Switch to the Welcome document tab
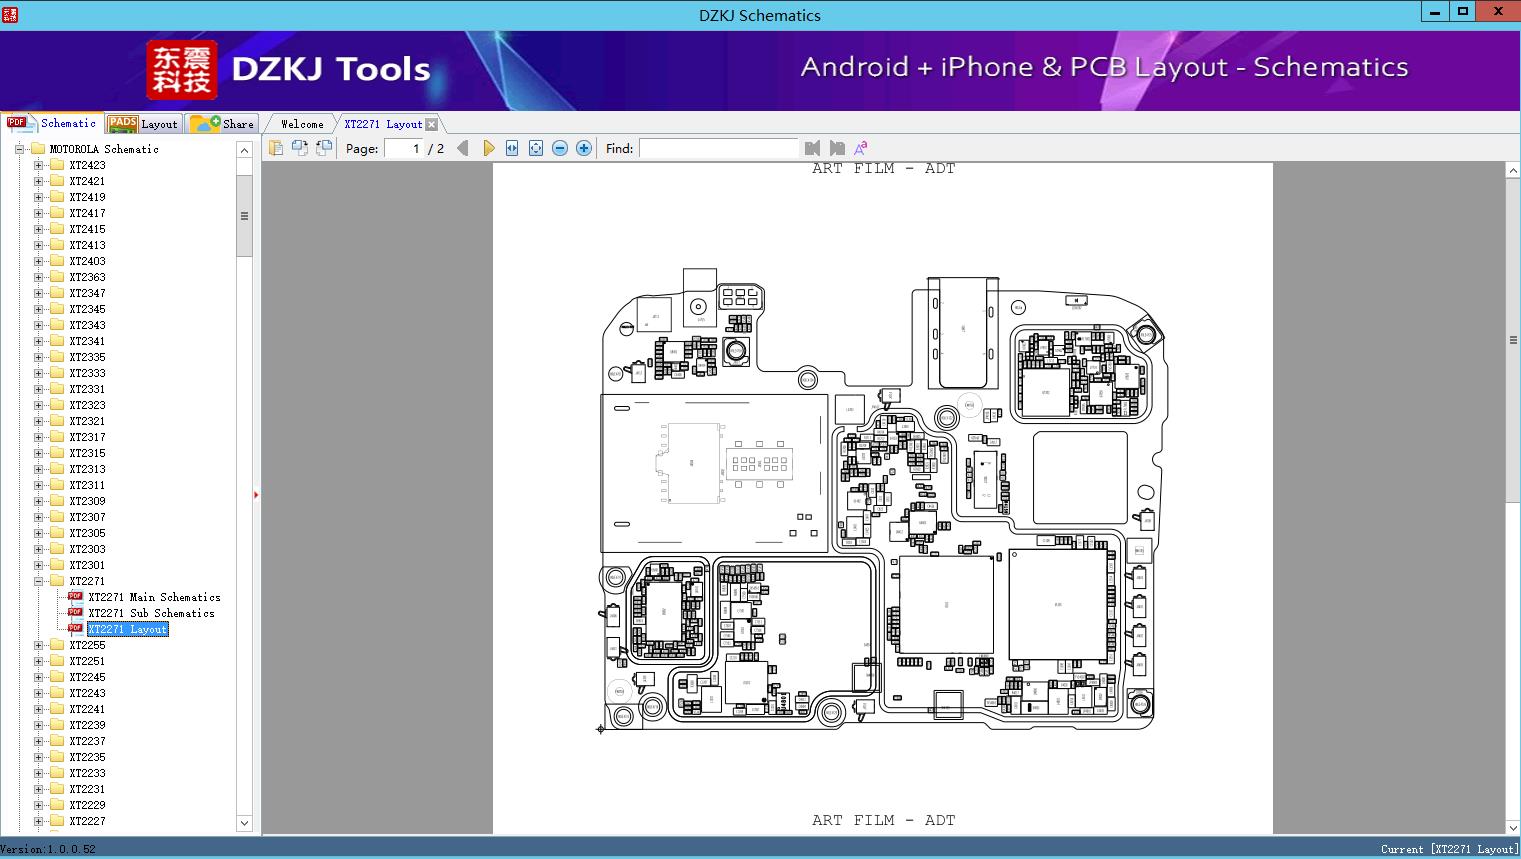Image resolution: width=1521 pixels, height=859 pixels. pos(302,124)
